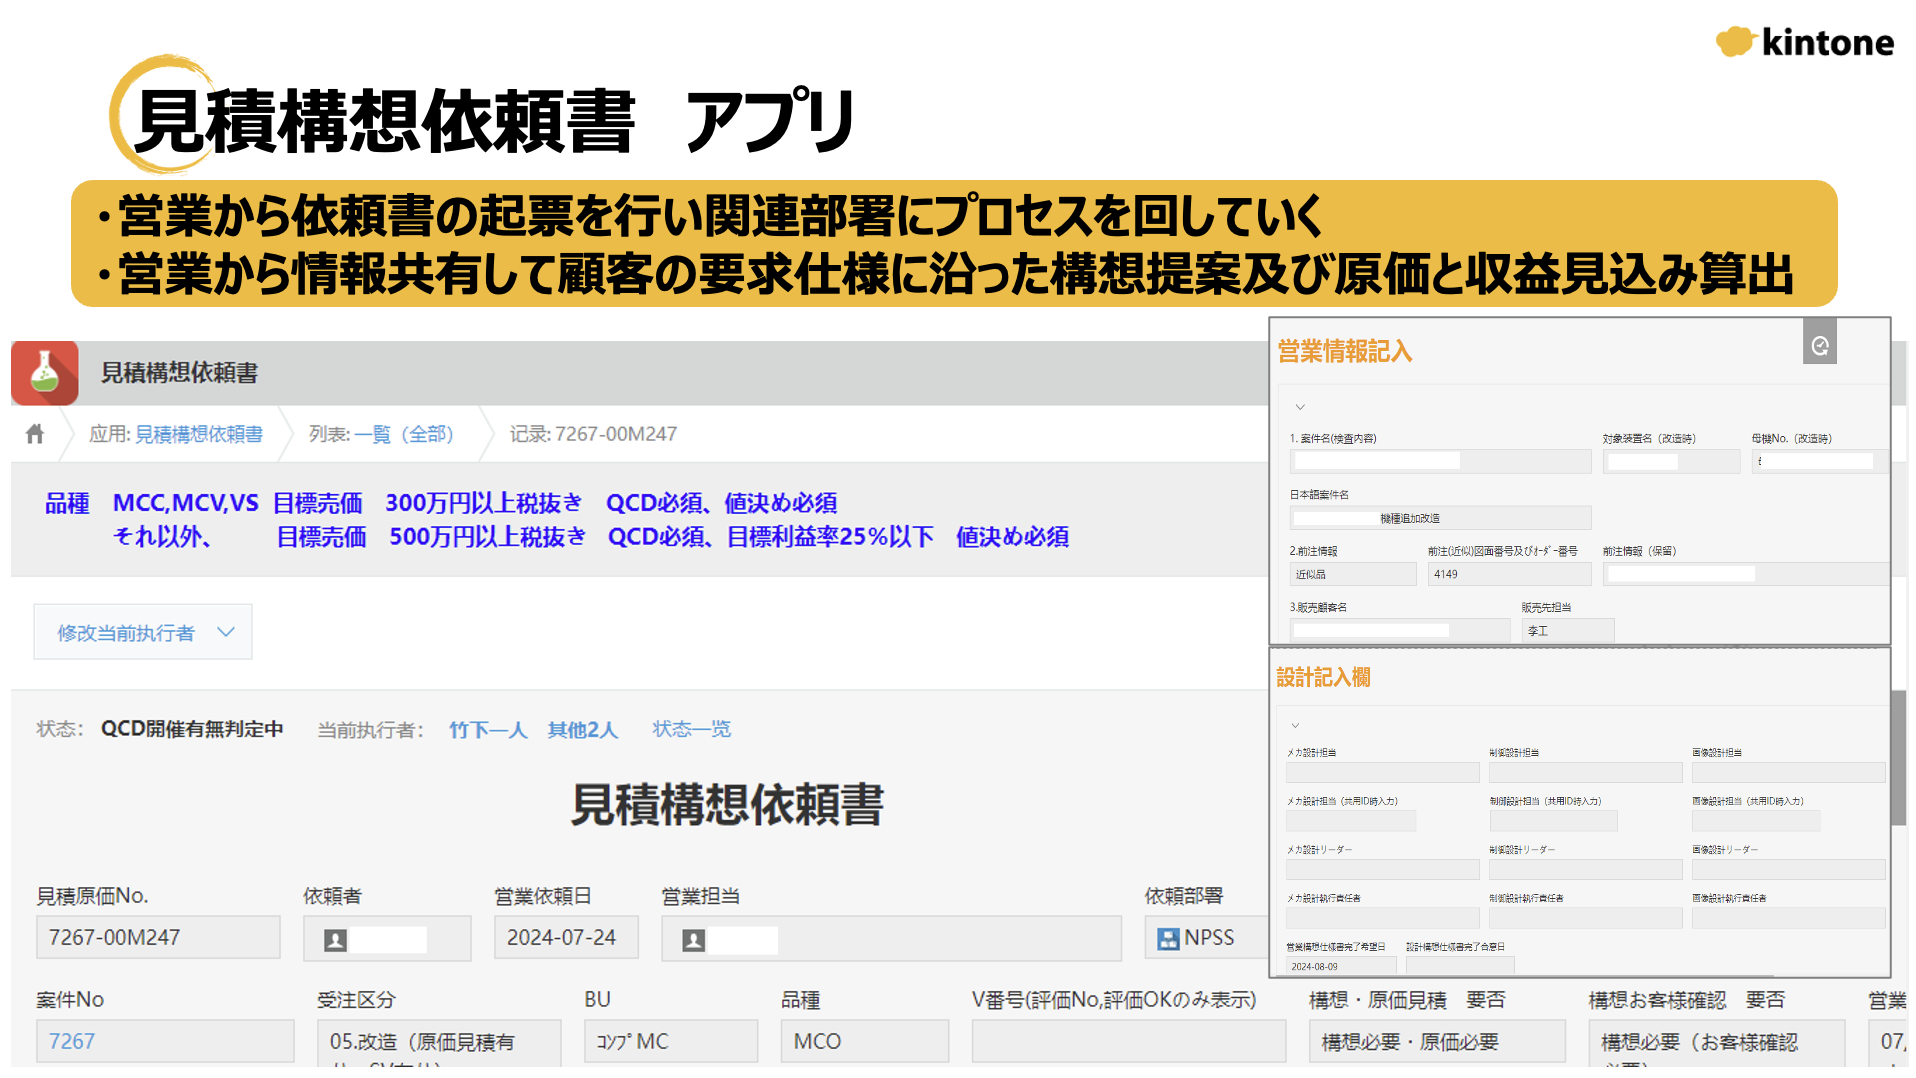Open the 一覧（全部）list breadcrumb link
1916x1078 pixels.
(404, 434)
